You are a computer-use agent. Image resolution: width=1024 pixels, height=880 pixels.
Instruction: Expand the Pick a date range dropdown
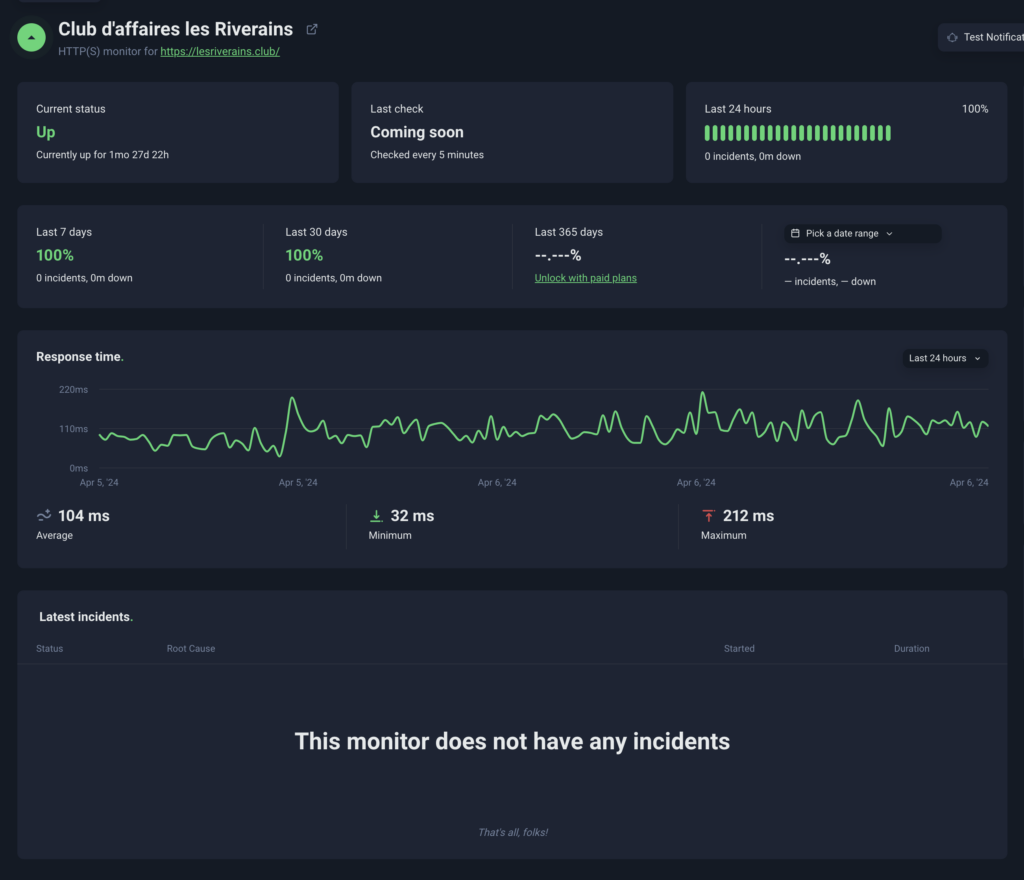[x=862, y=233]
